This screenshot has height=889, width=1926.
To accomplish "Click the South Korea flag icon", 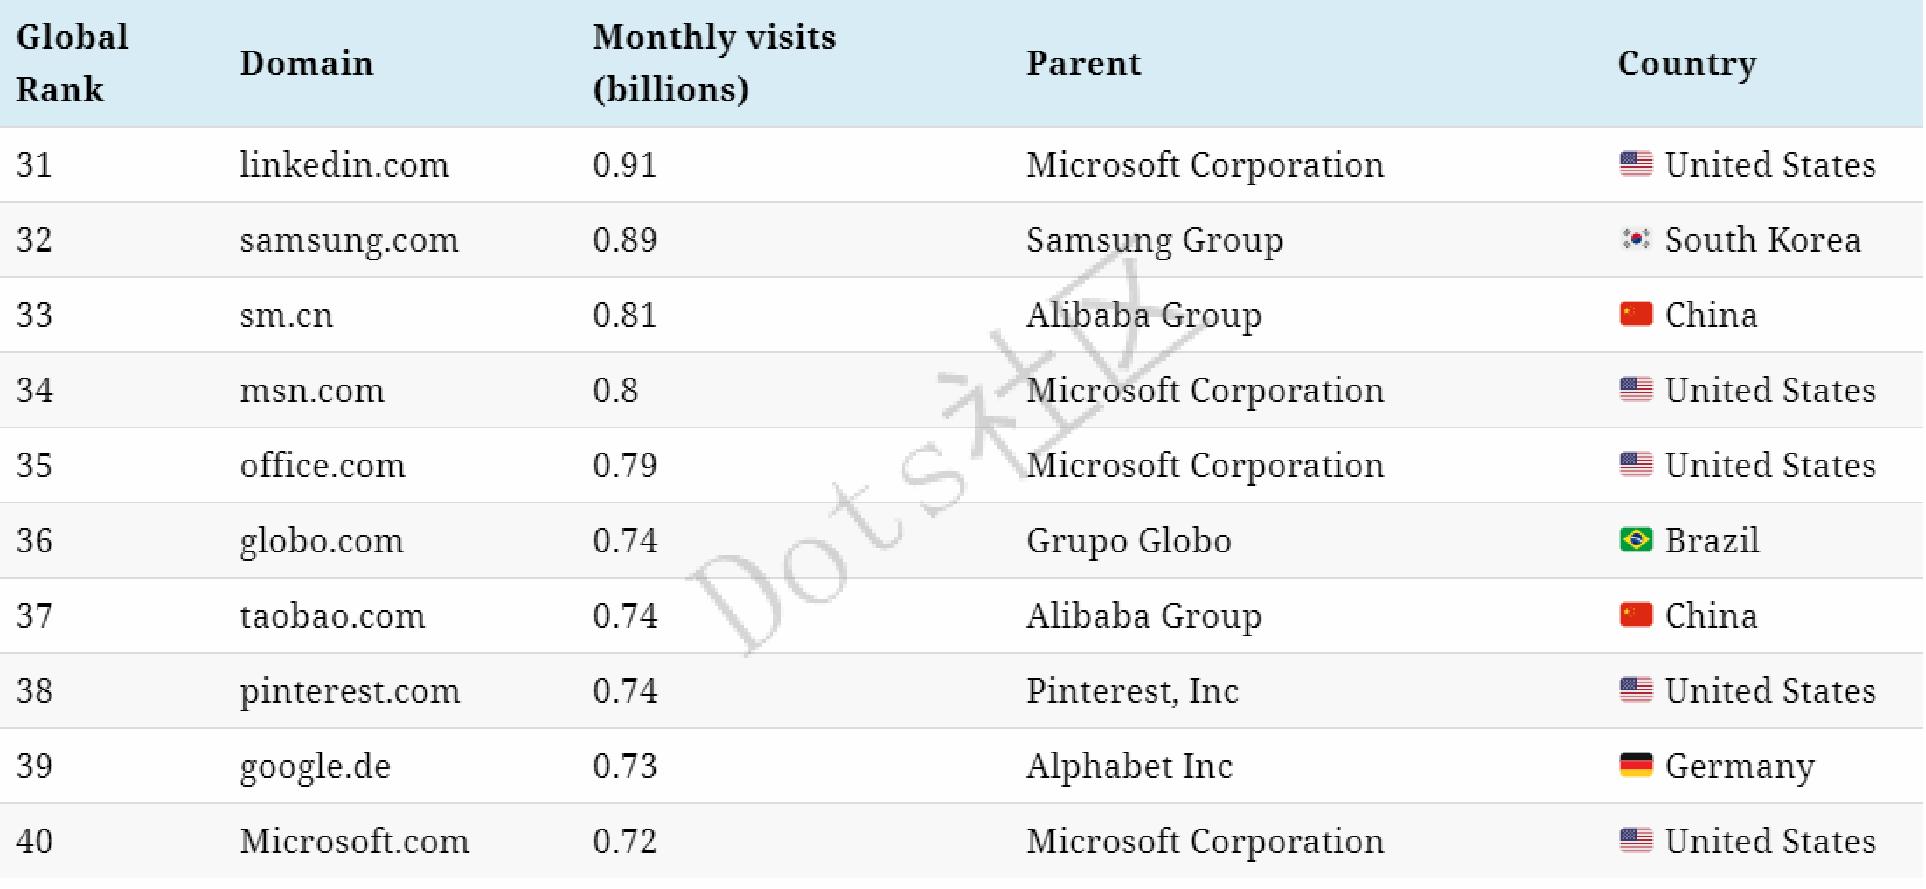I will pyautogui.click(x=1635, y=240).
